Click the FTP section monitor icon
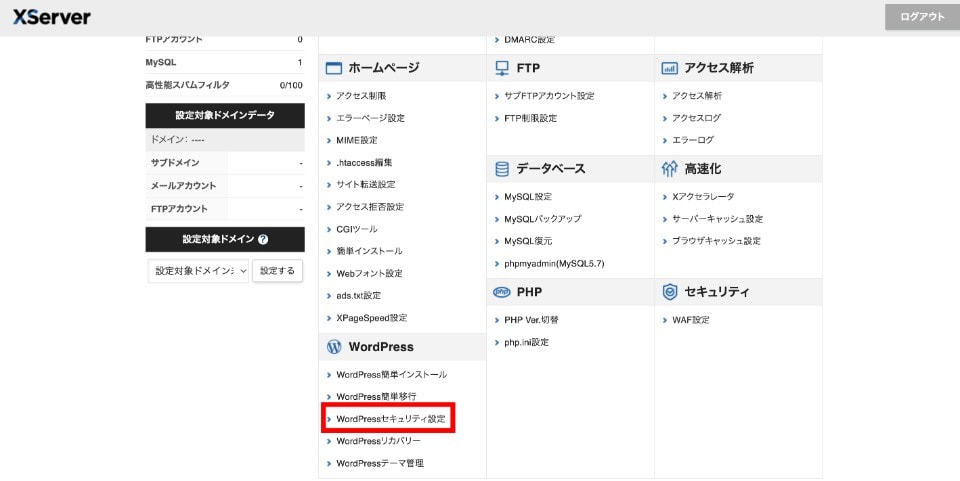960x481 pixels. [502, 68]
